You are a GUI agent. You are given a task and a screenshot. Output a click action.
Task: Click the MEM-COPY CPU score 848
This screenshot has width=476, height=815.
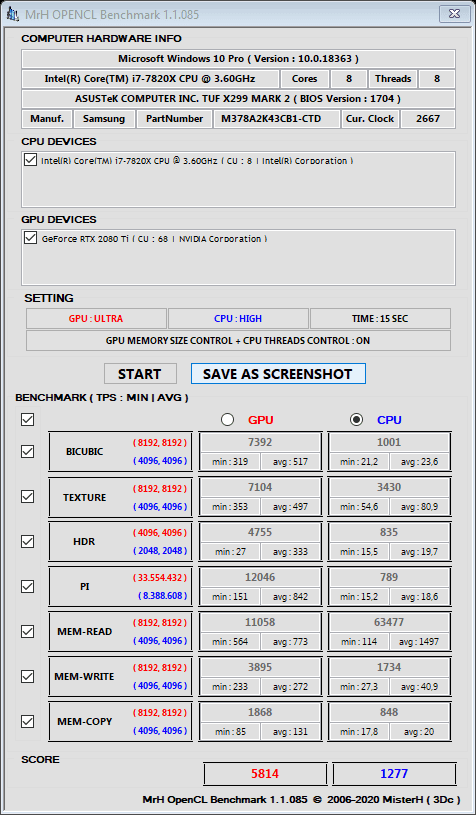coord(389,712)
